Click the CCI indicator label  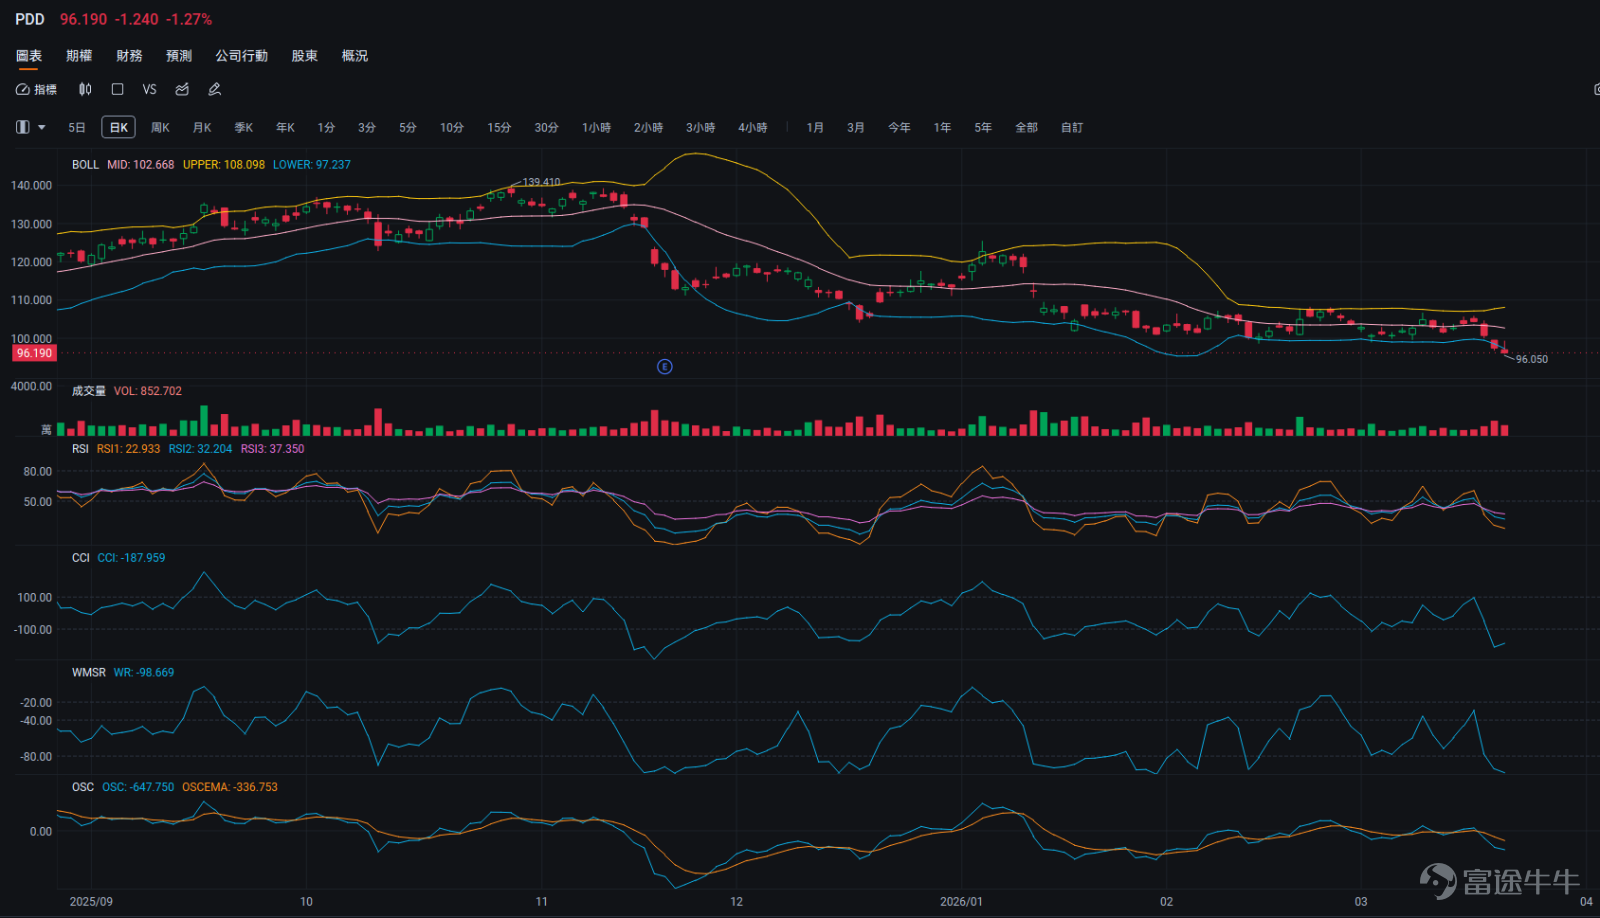pyautogui.click(x=80, y=558)
